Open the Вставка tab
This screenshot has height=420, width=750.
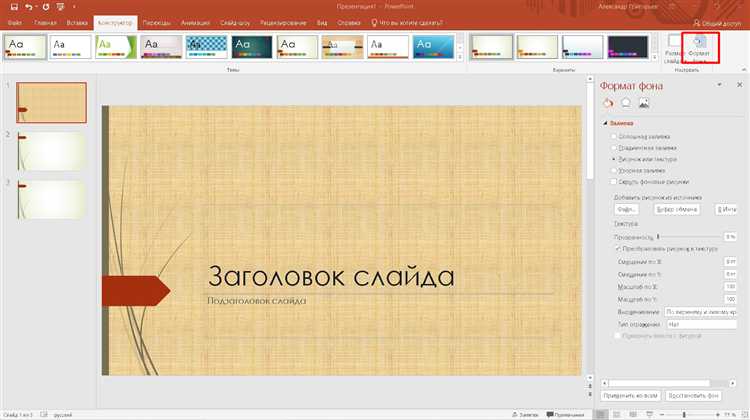(x=77, y=22)
